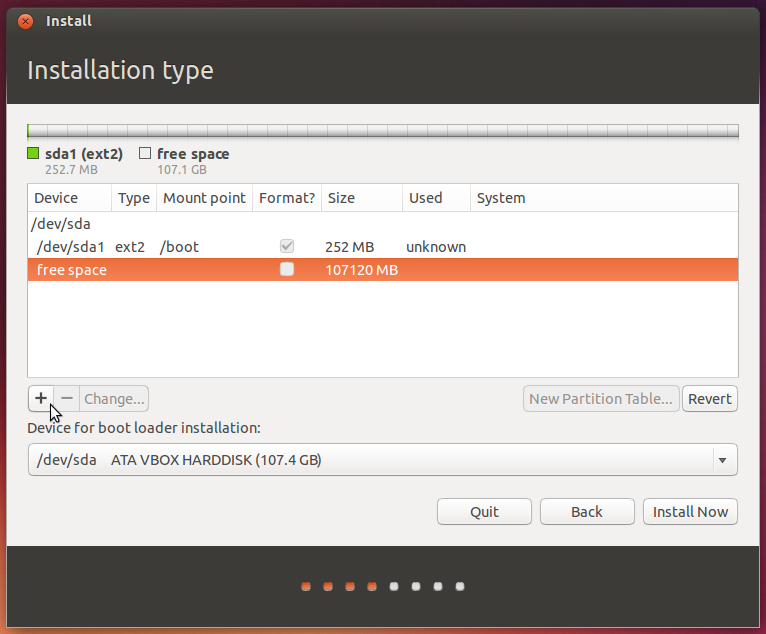Select the /dev/sda disk row
Image resolution: width=766 pixels, height=634 pixels.
383,224
